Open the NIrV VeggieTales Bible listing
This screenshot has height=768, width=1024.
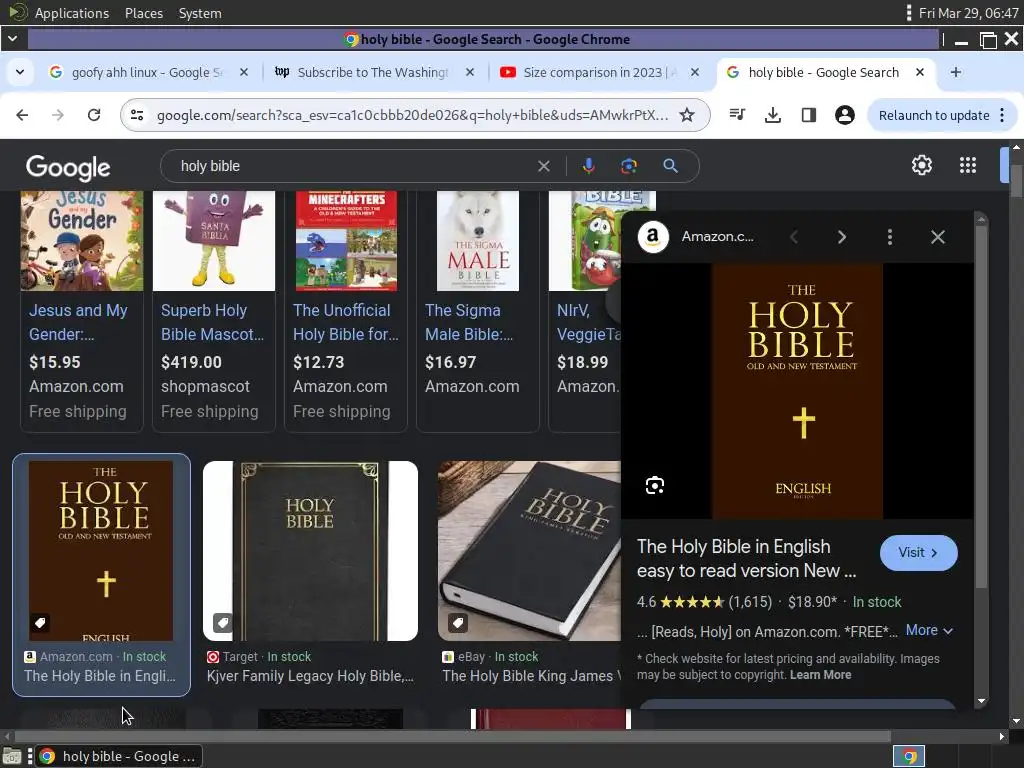tap(589, 322)
